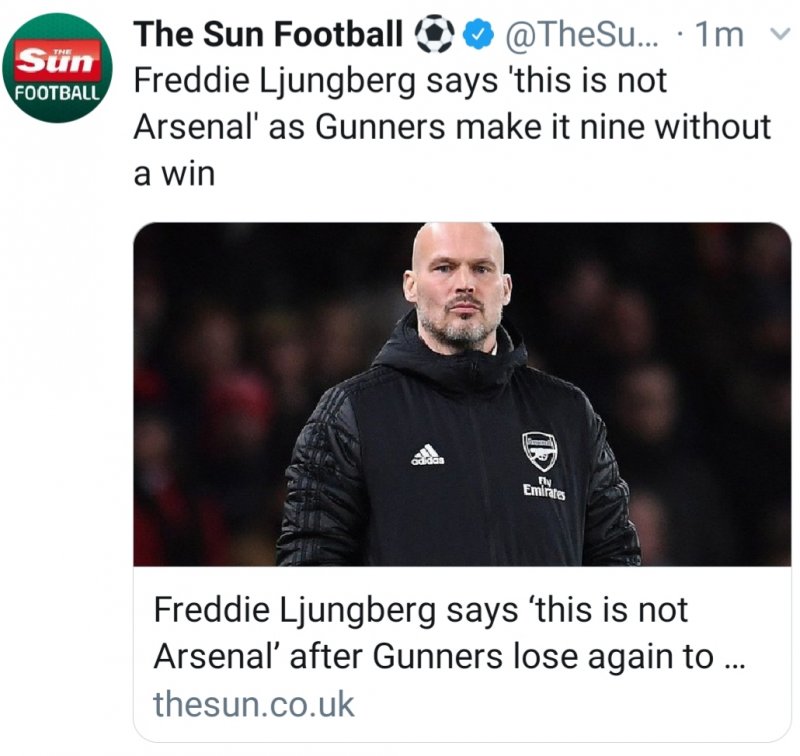Click the adidas logo on the jacket

point(427,456)
